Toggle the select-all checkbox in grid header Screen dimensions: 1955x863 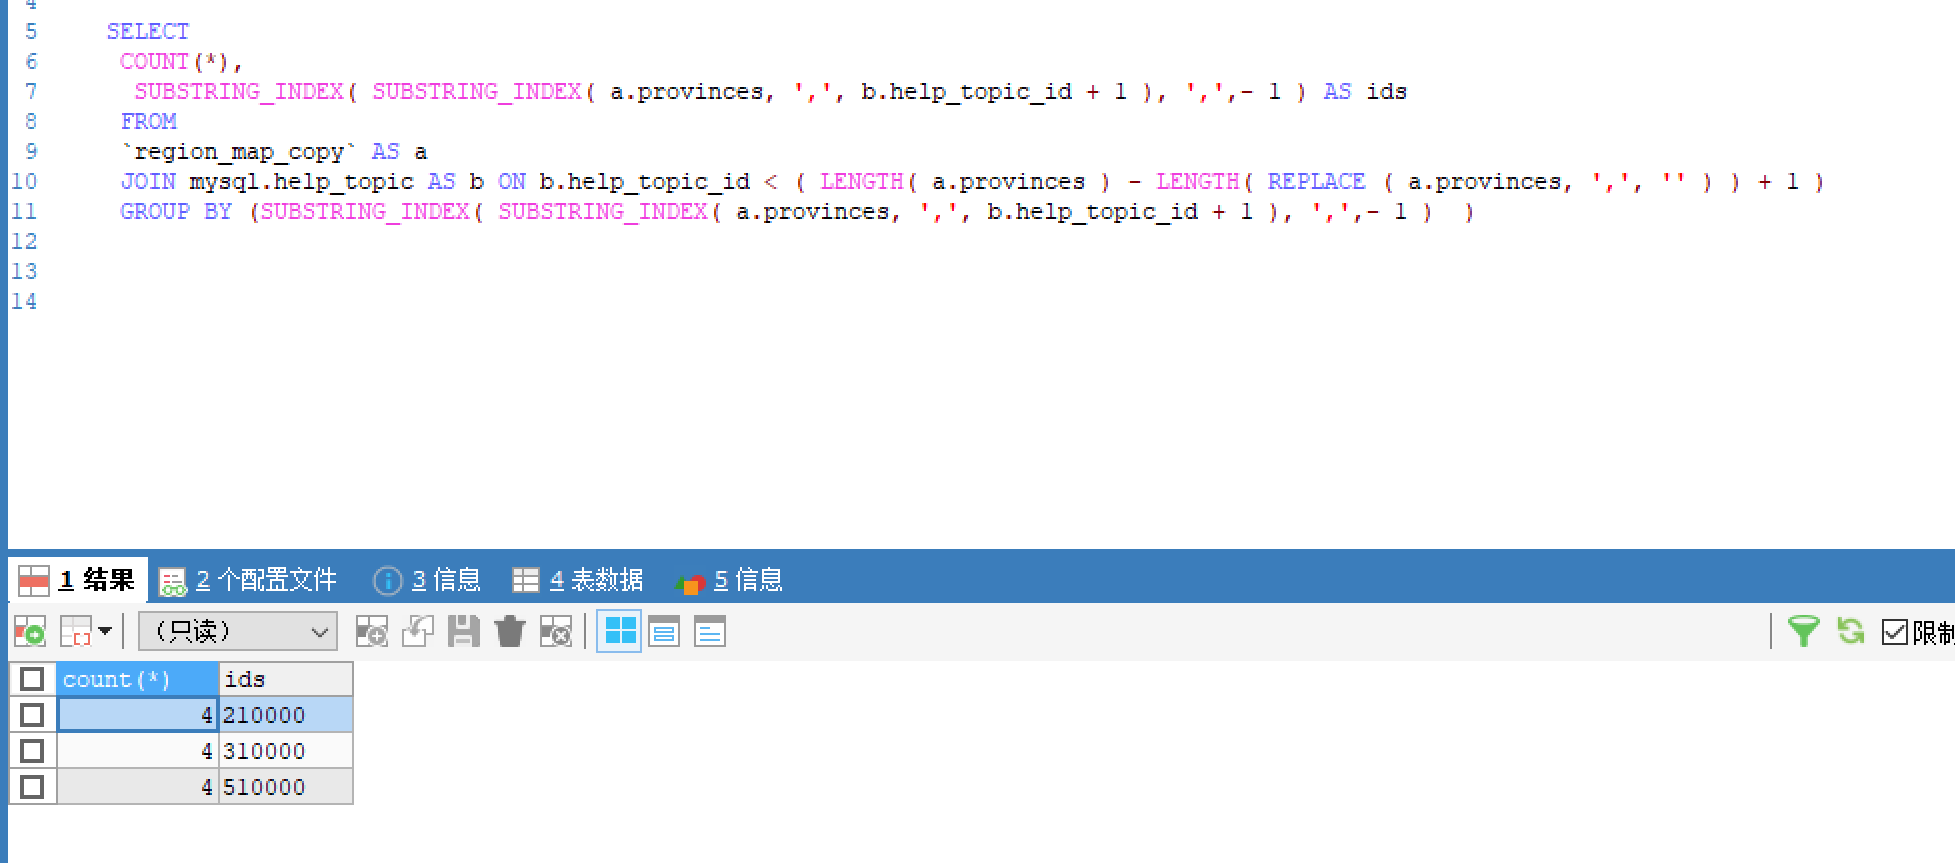(32, 679)
